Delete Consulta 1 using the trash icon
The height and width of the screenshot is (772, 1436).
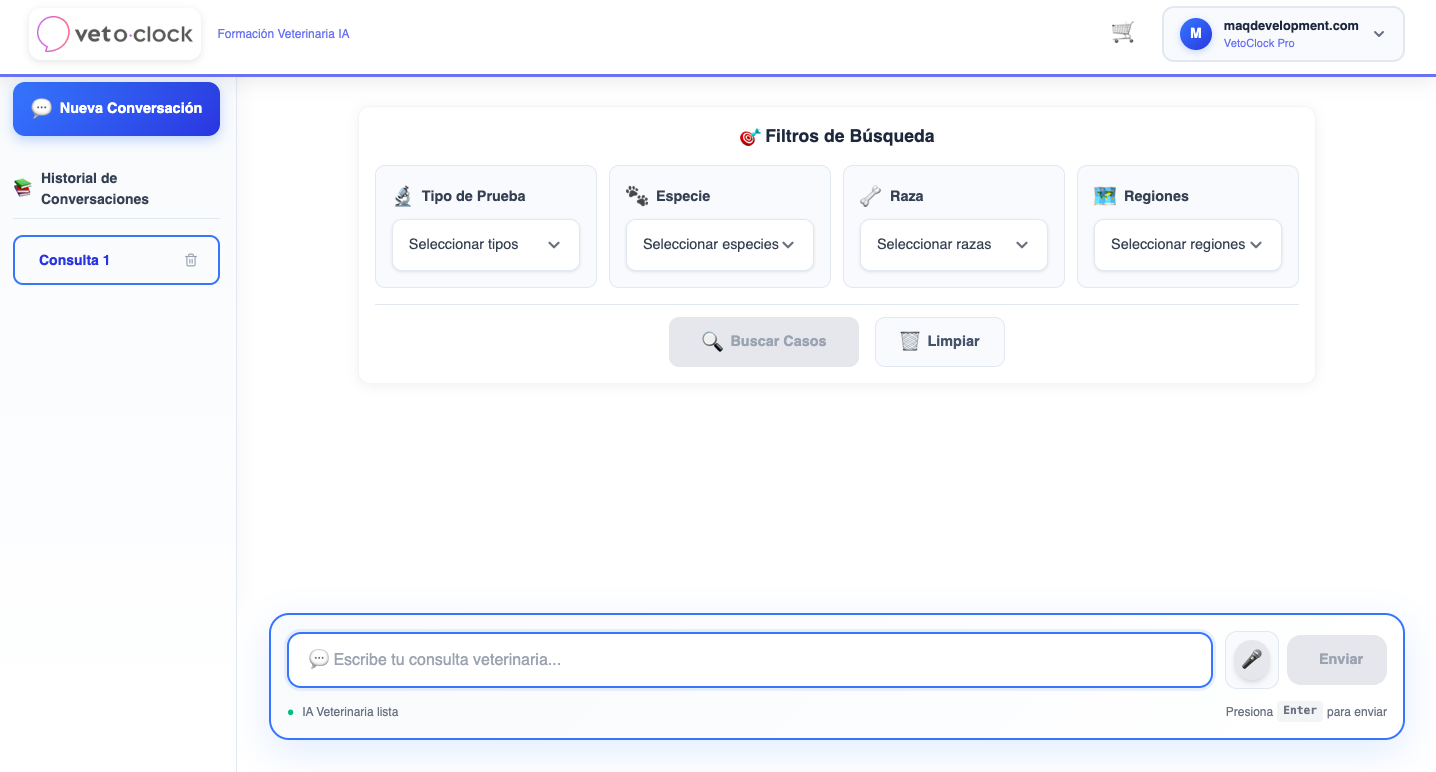[190, 259]
